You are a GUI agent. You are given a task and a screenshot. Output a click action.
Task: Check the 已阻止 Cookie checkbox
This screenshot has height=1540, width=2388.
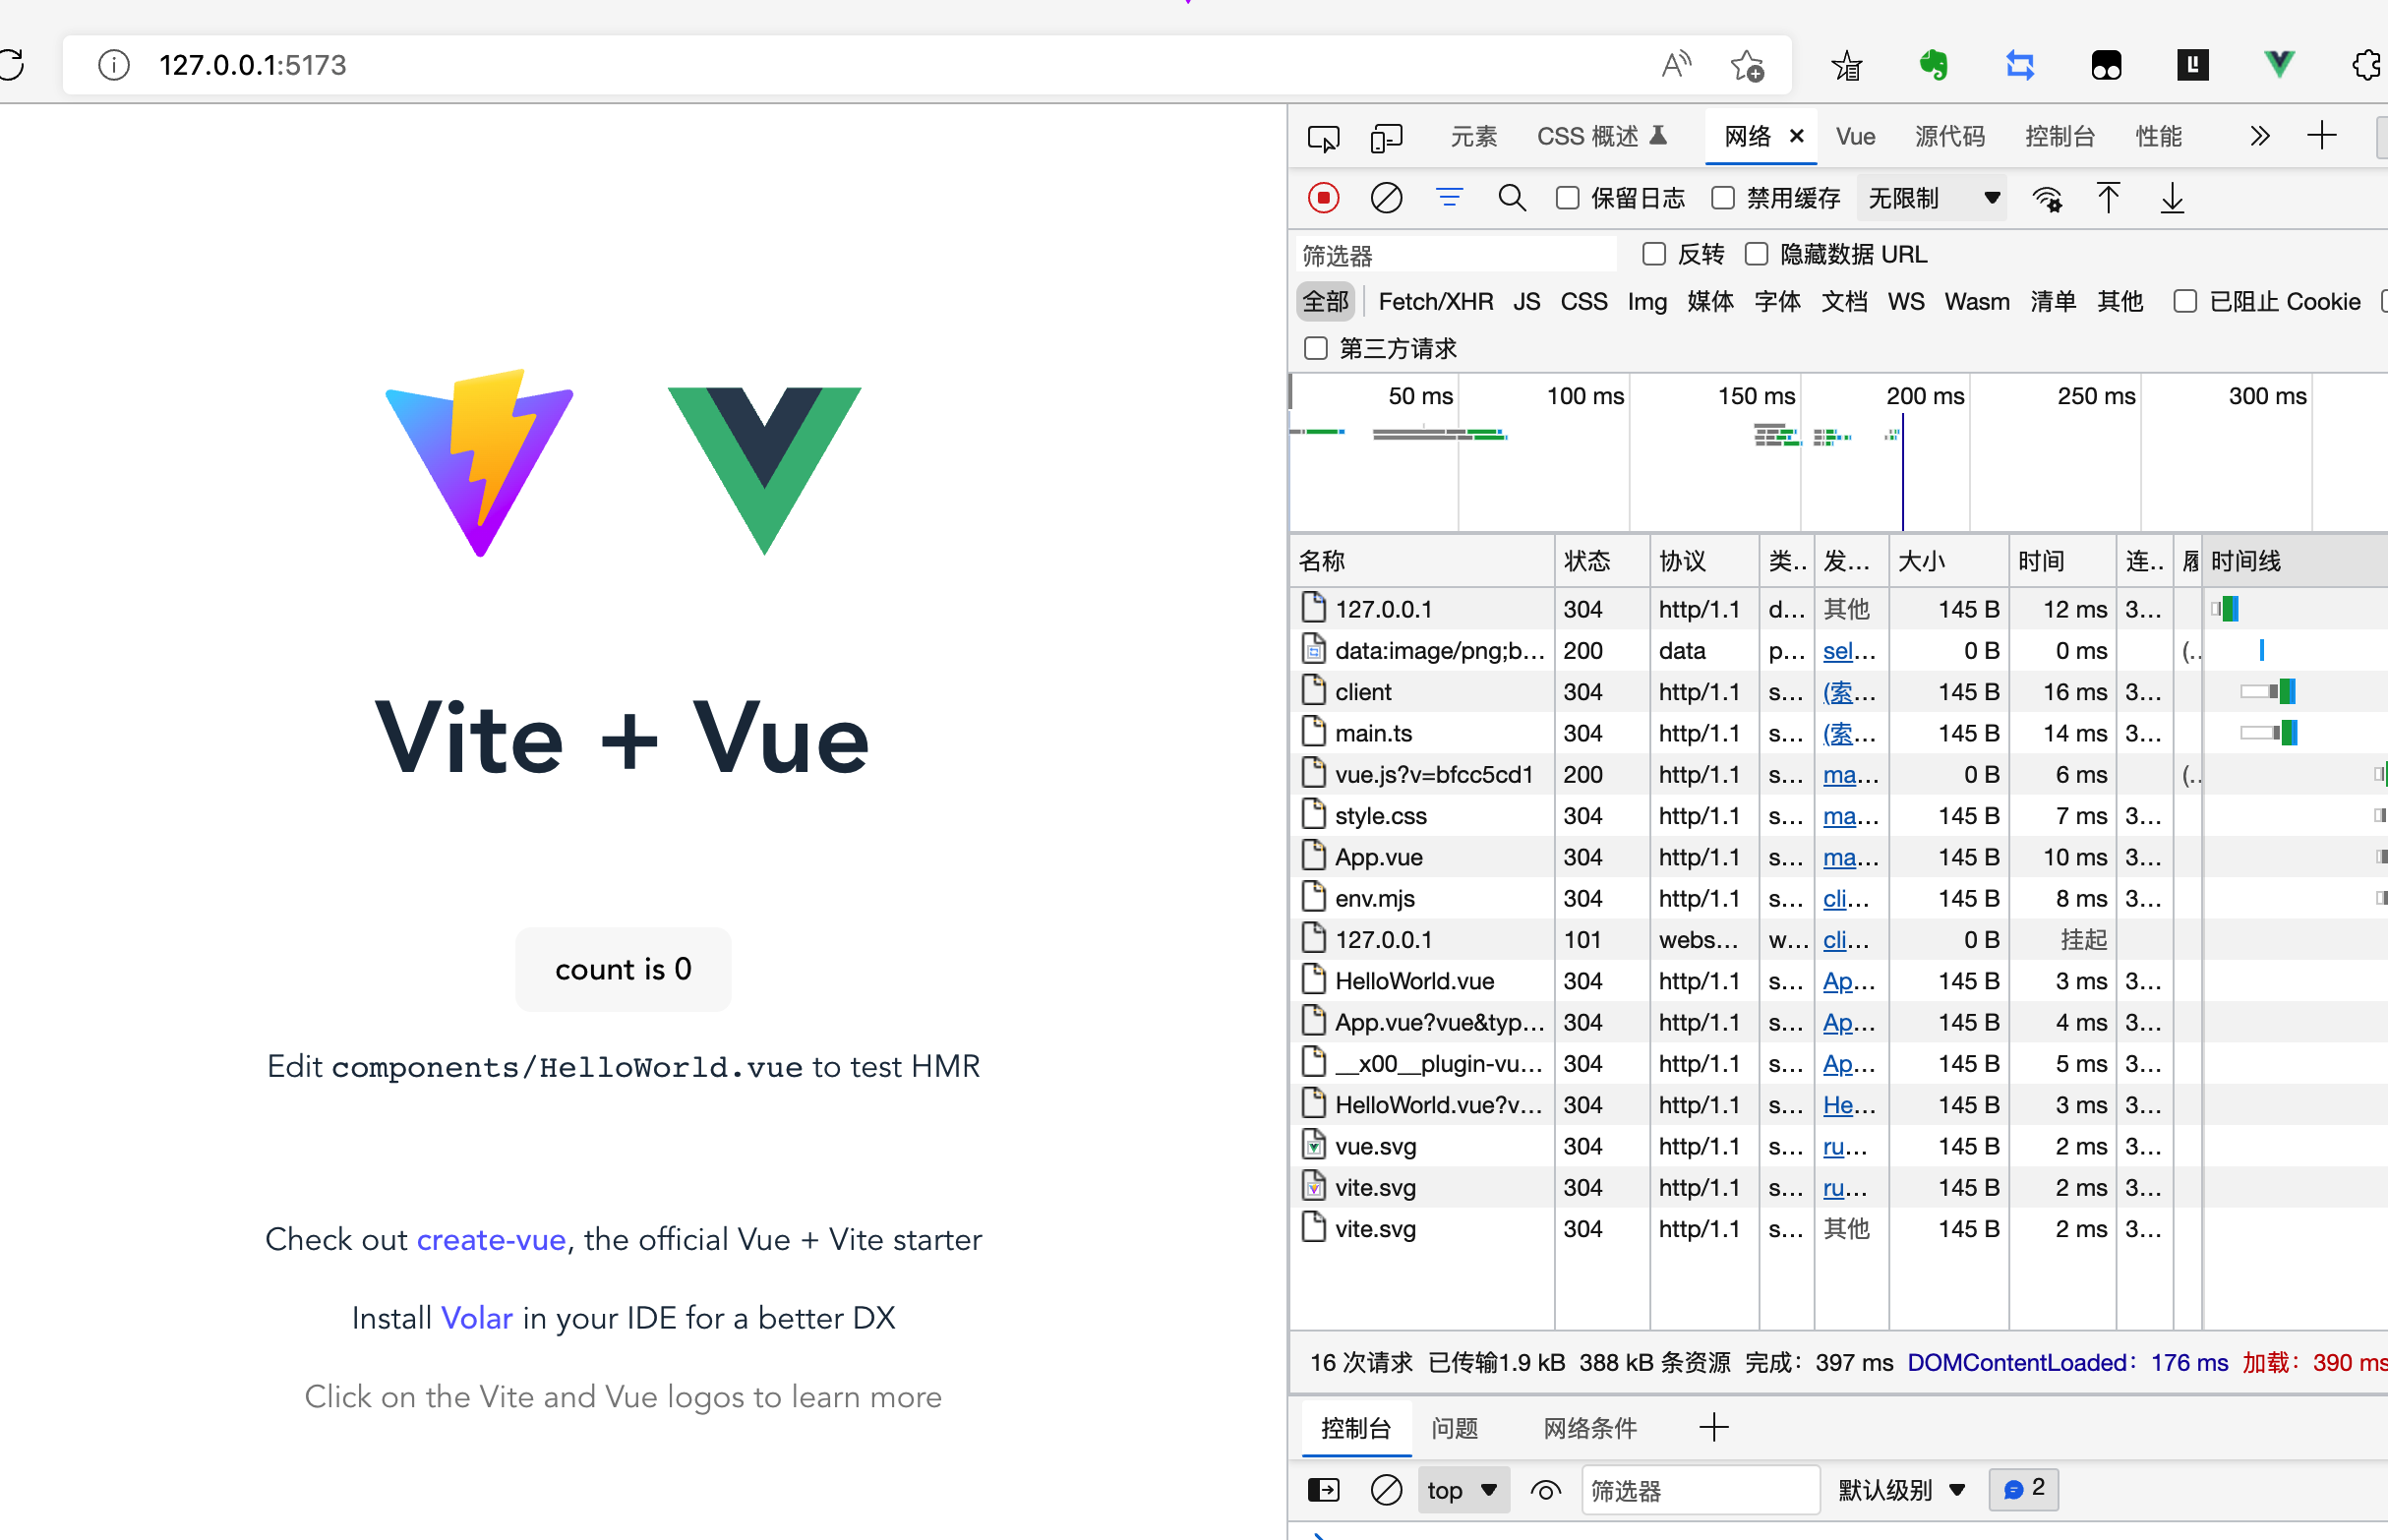coord(2184,301)
